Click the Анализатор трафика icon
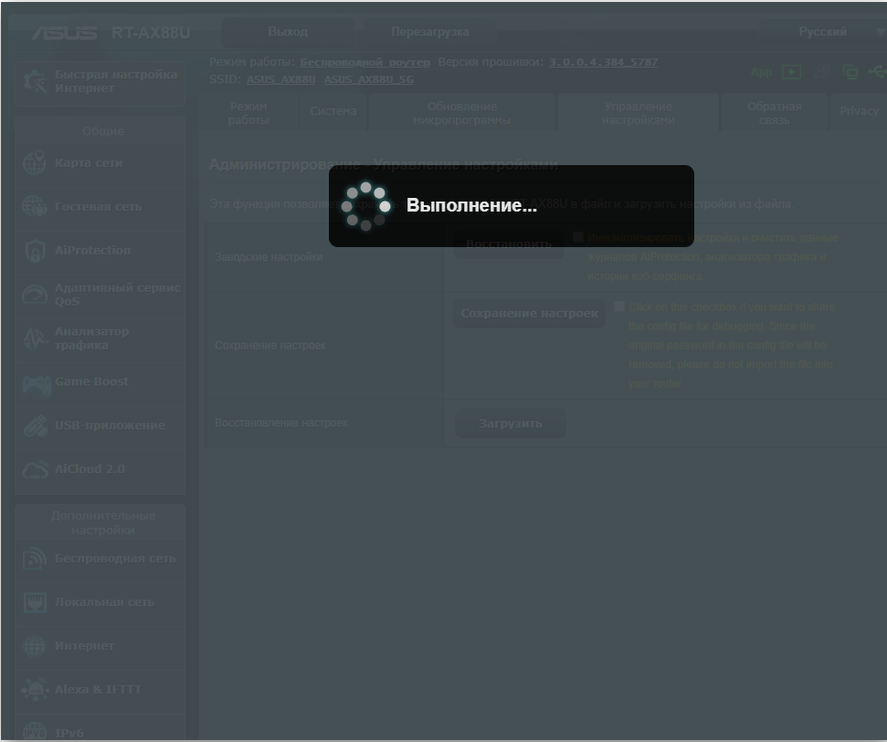 [x=35, y=338]
